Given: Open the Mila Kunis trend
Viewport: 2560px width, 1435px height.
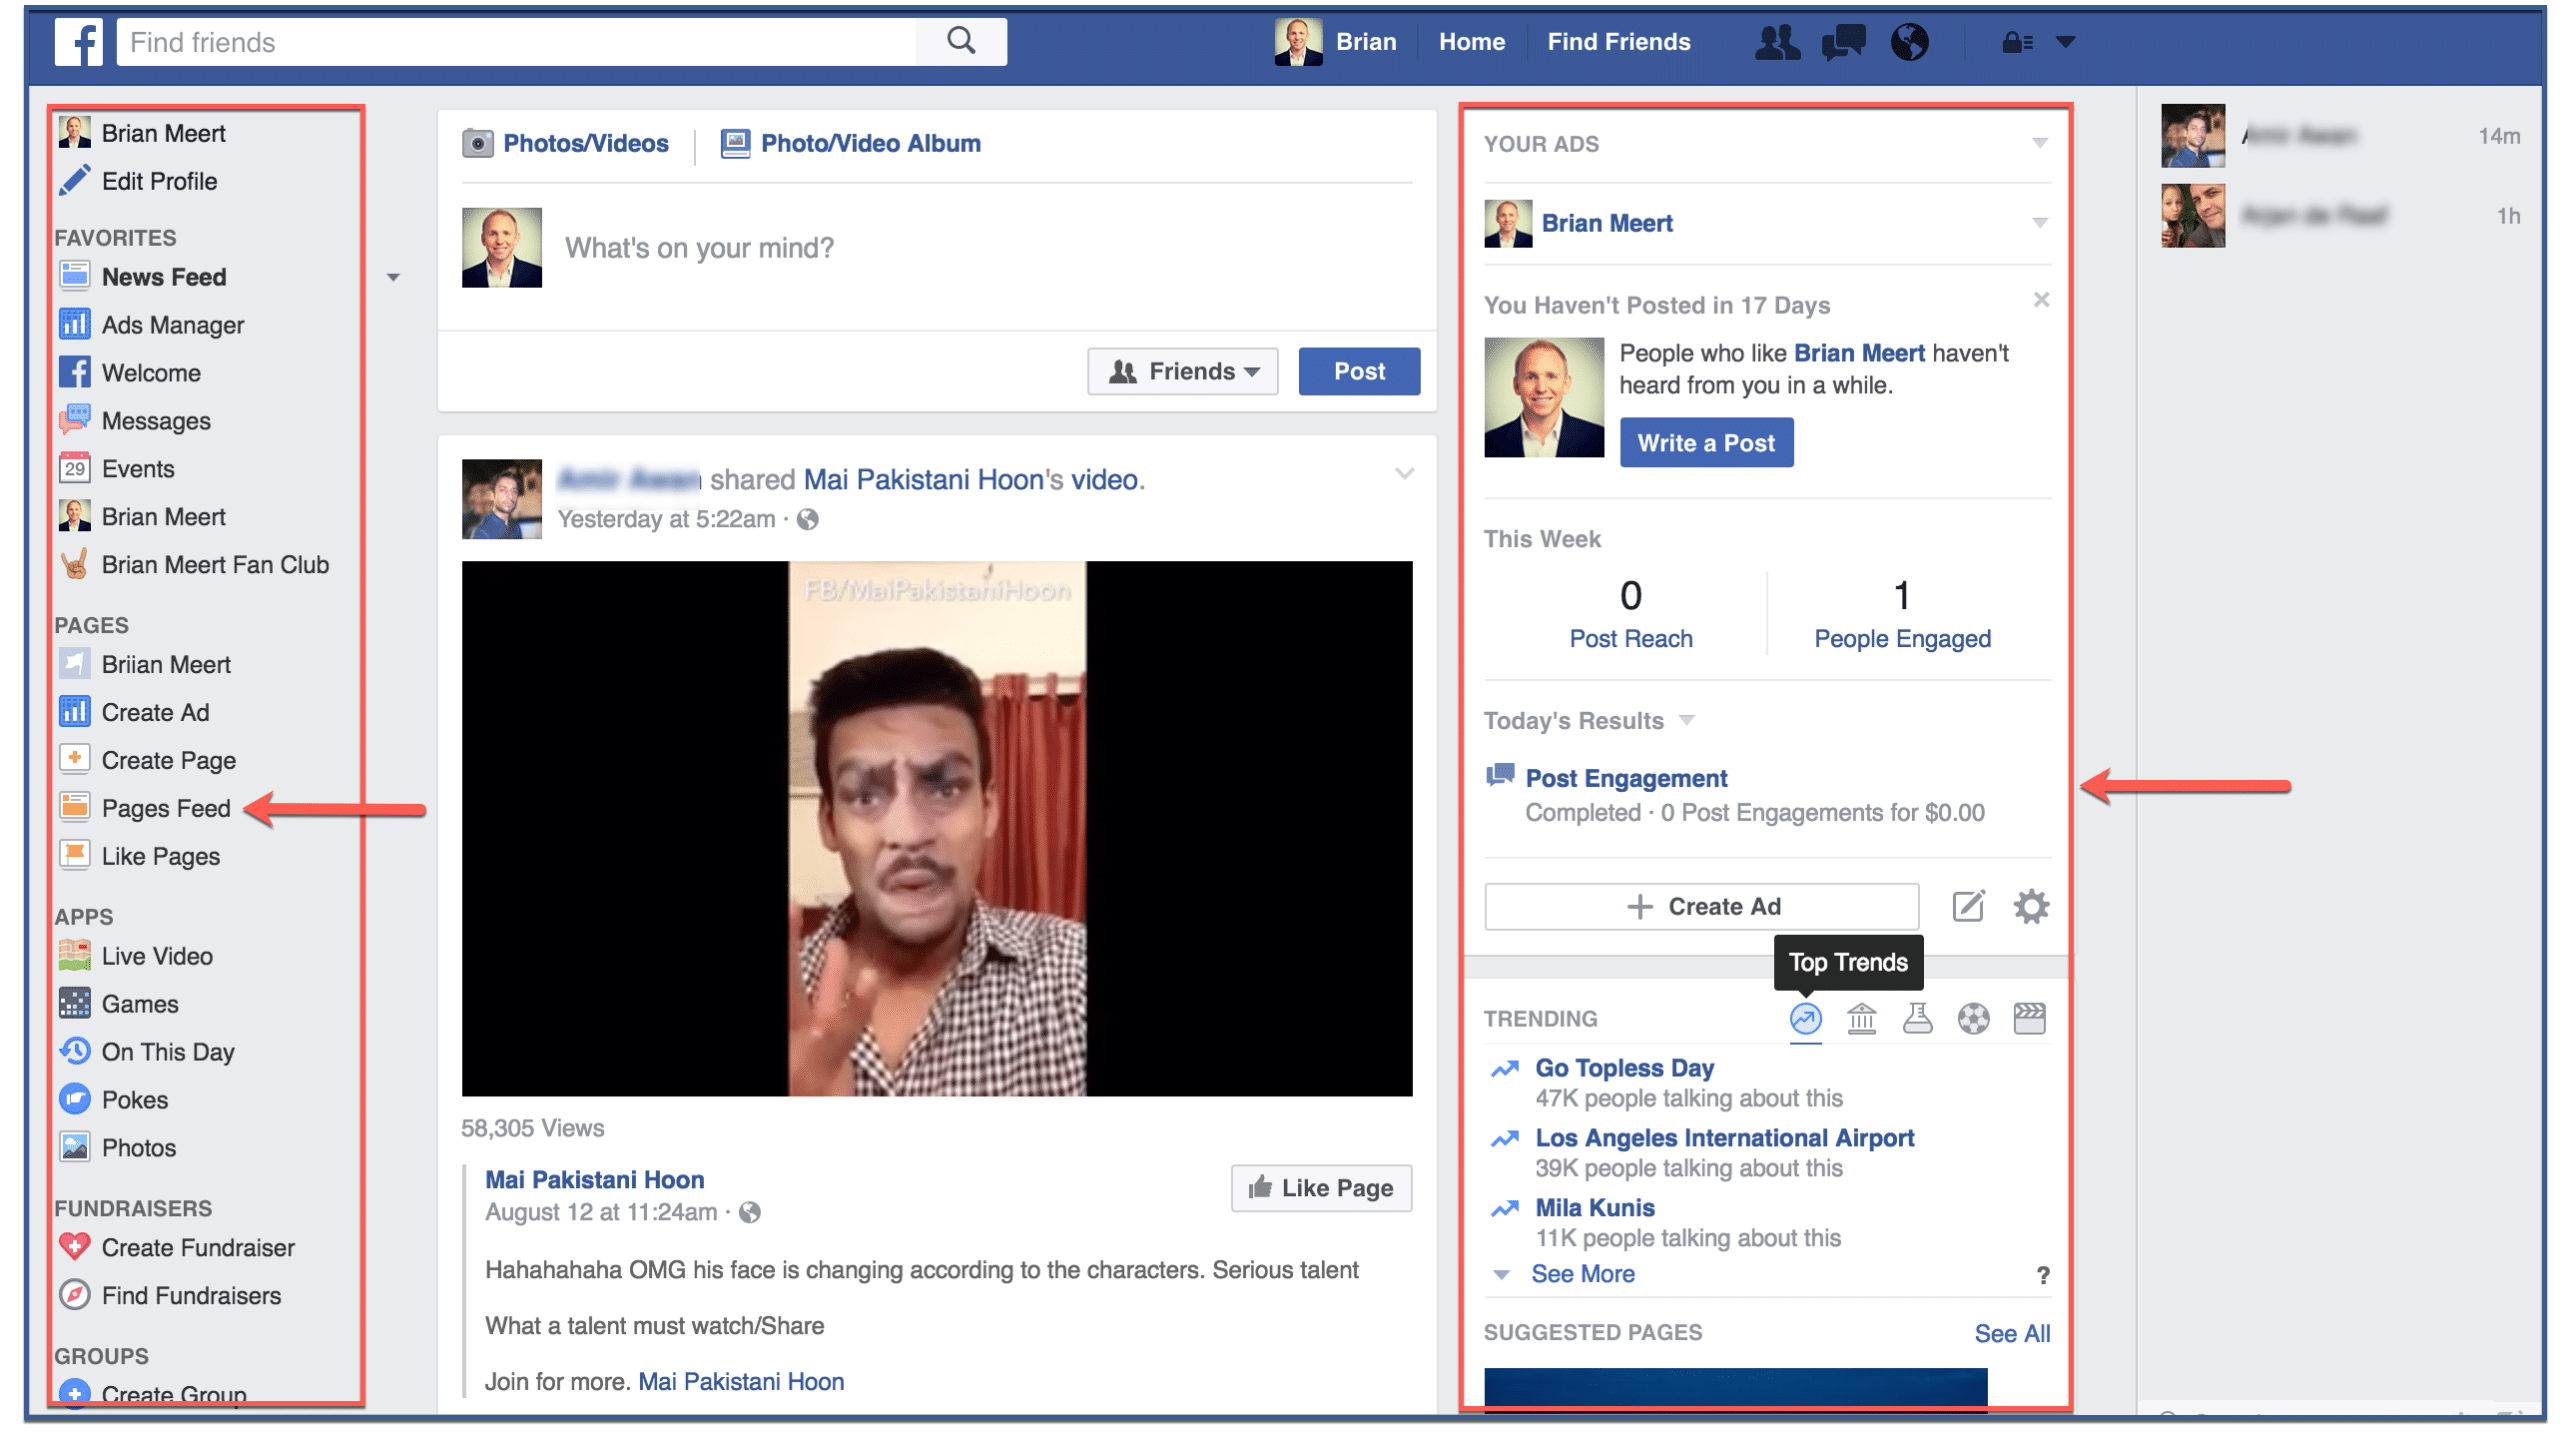Looking at the screenshot, I should [1594, 1208].
